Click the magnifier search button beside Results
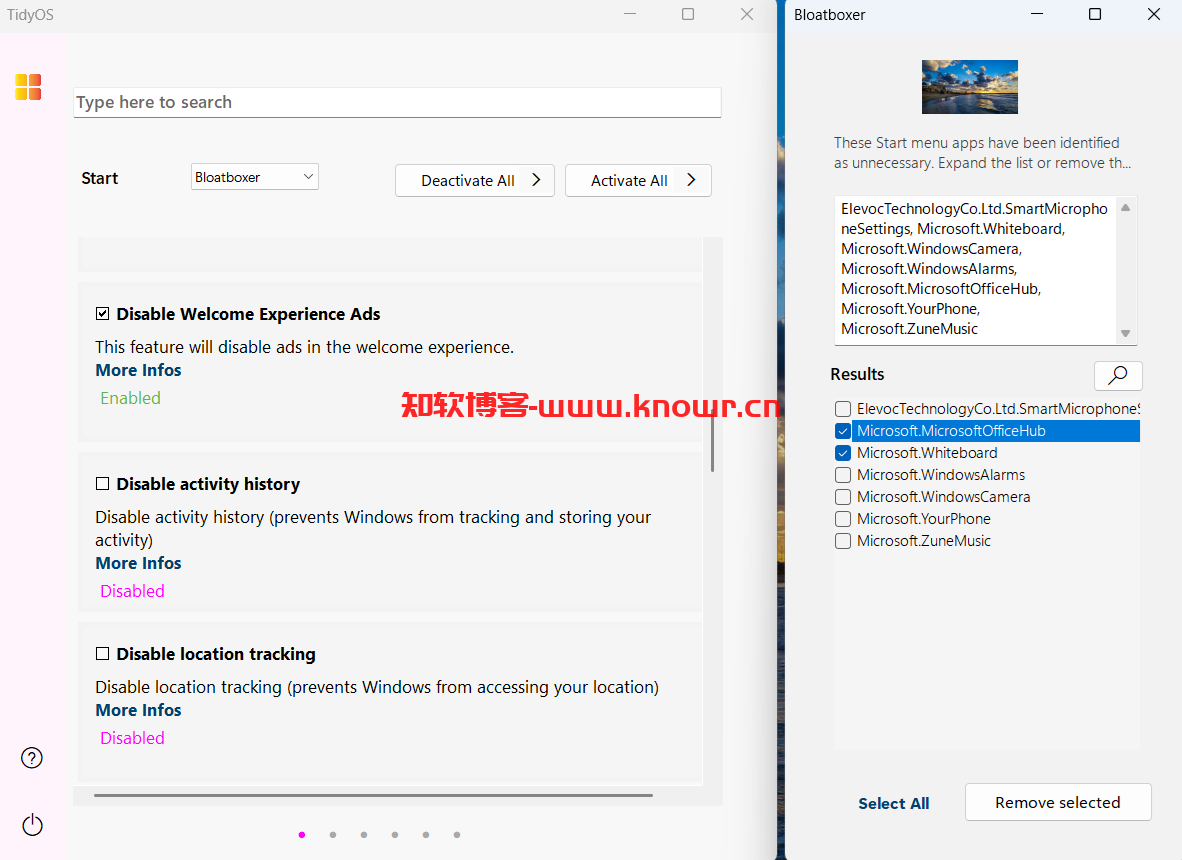Screen dimensions: 1182x860 1118,375
